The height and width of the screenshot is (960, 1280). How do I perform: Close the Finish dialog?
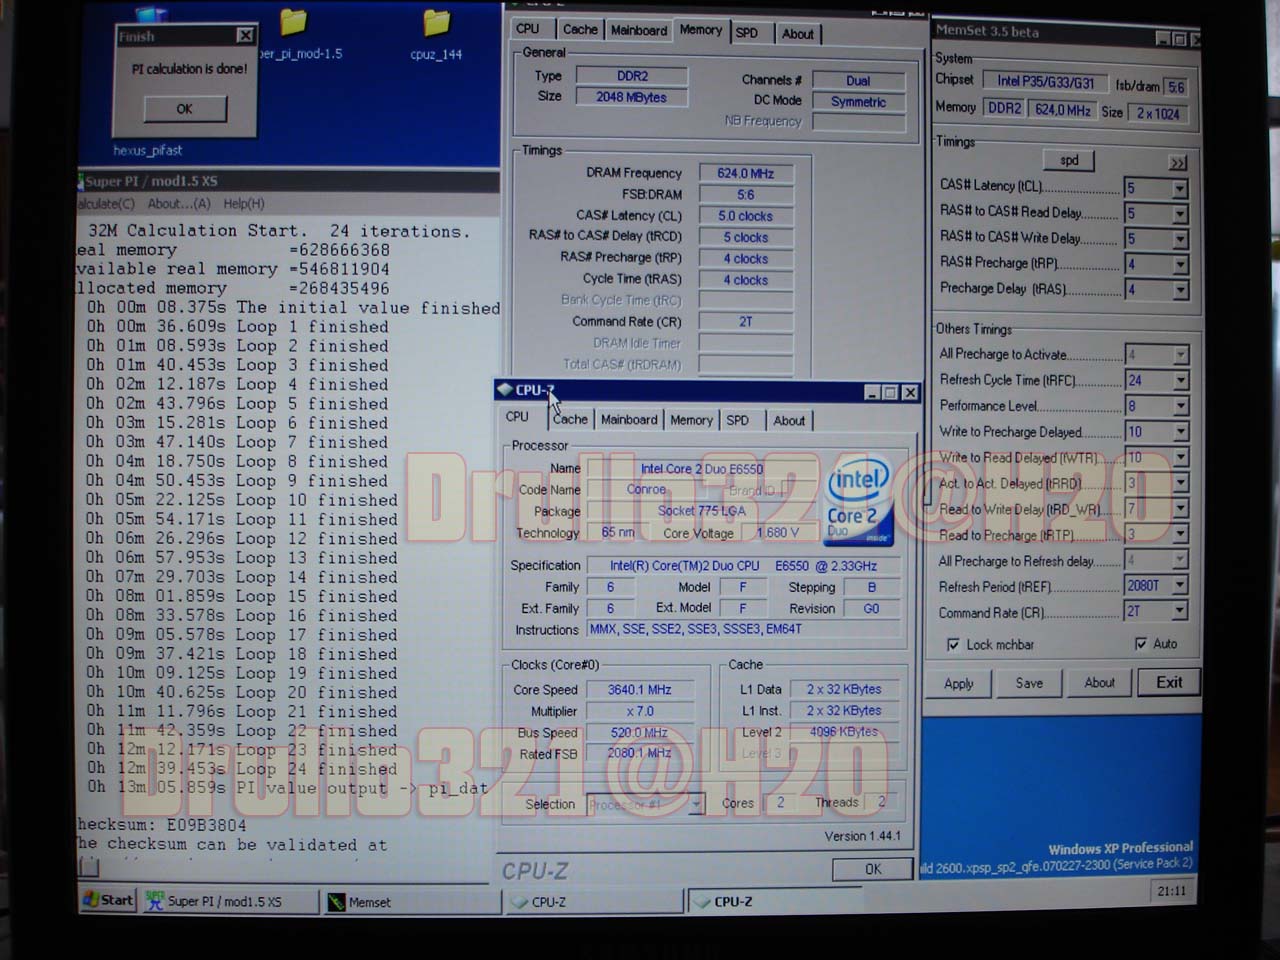tap(245, 35)
